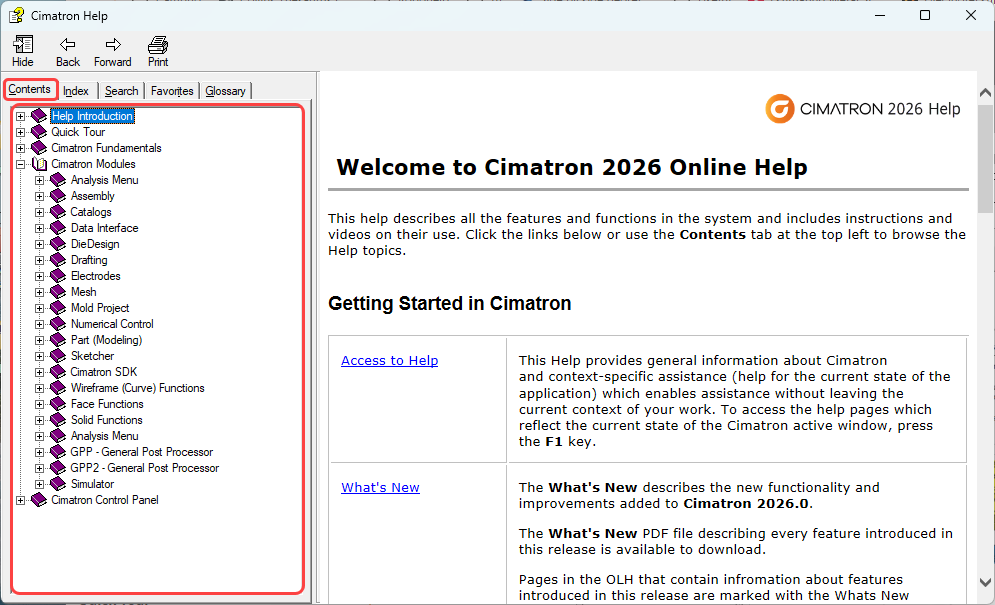Open the Index tab

pyautogui.click(x=76, y=91)
